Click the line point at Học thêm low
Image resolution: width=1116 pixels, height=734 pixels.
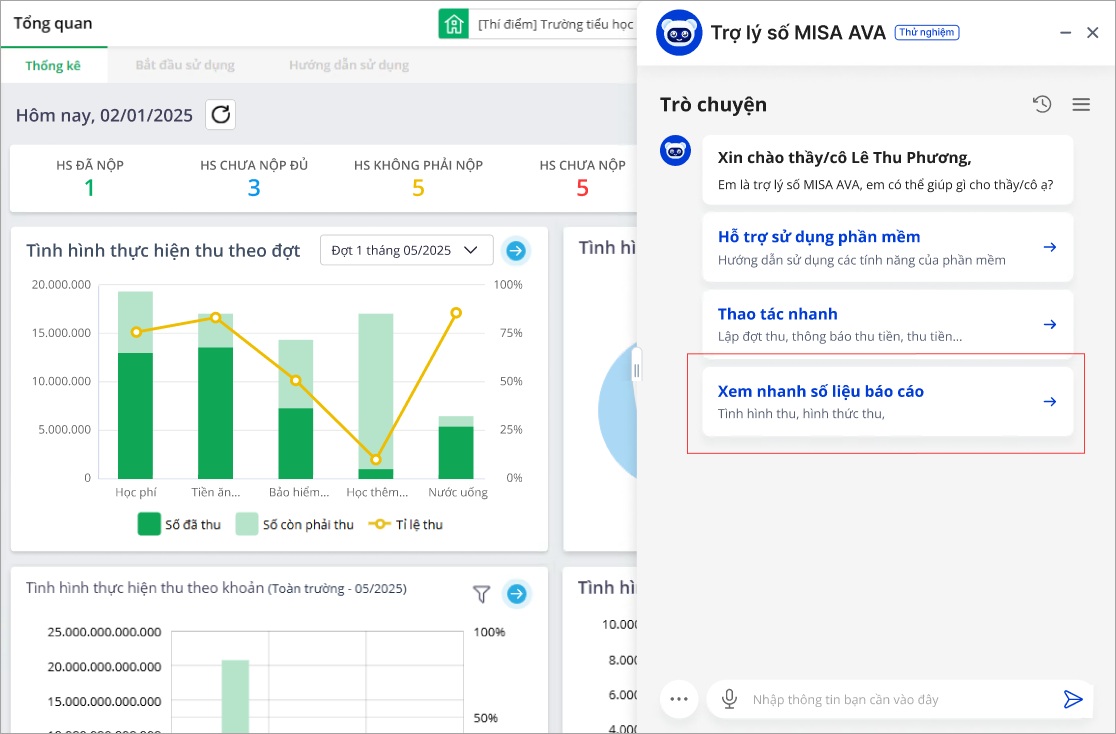[x=376, y=459]
